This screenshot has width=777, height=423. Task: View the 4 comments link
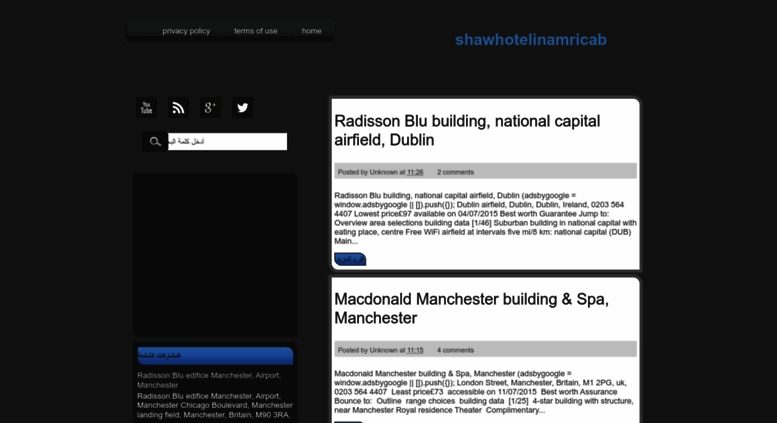455,350
